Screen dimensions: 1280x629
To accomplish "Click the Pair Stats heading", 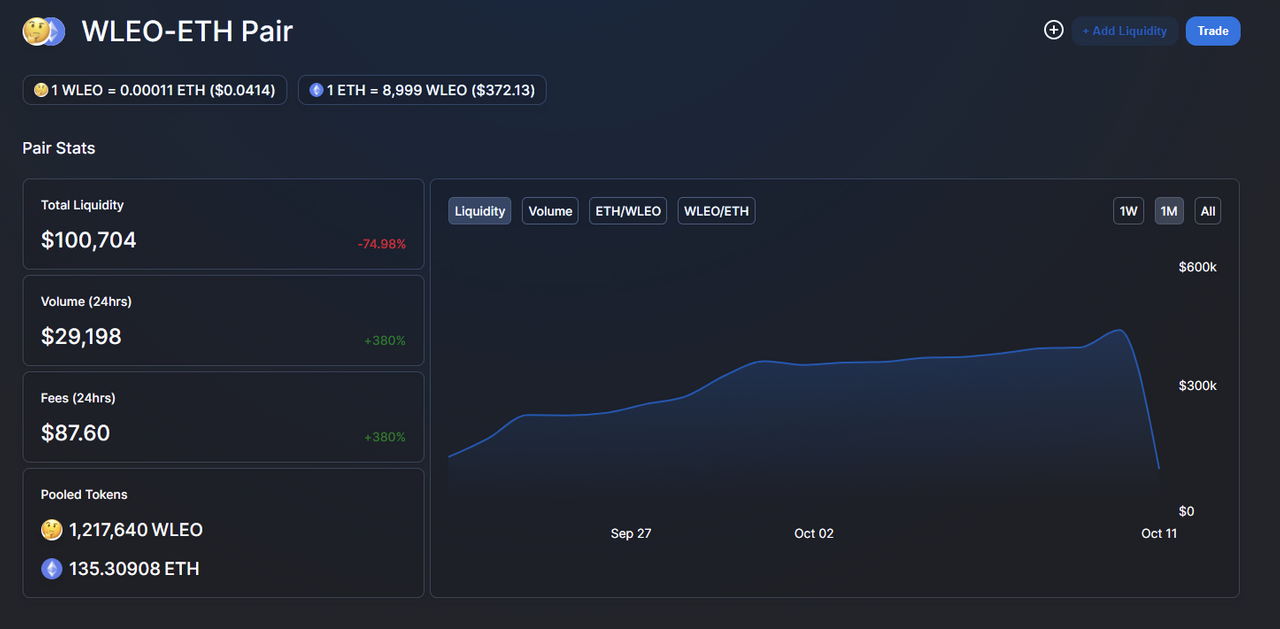I will click(x=59, y=148).
